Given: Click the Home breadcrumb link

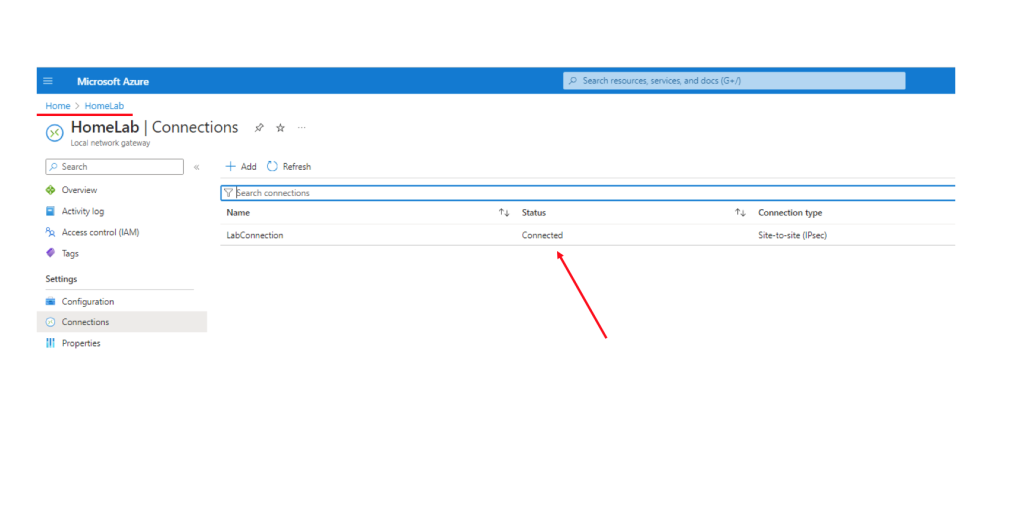Looking at the screenshot, I should point(57,106).
